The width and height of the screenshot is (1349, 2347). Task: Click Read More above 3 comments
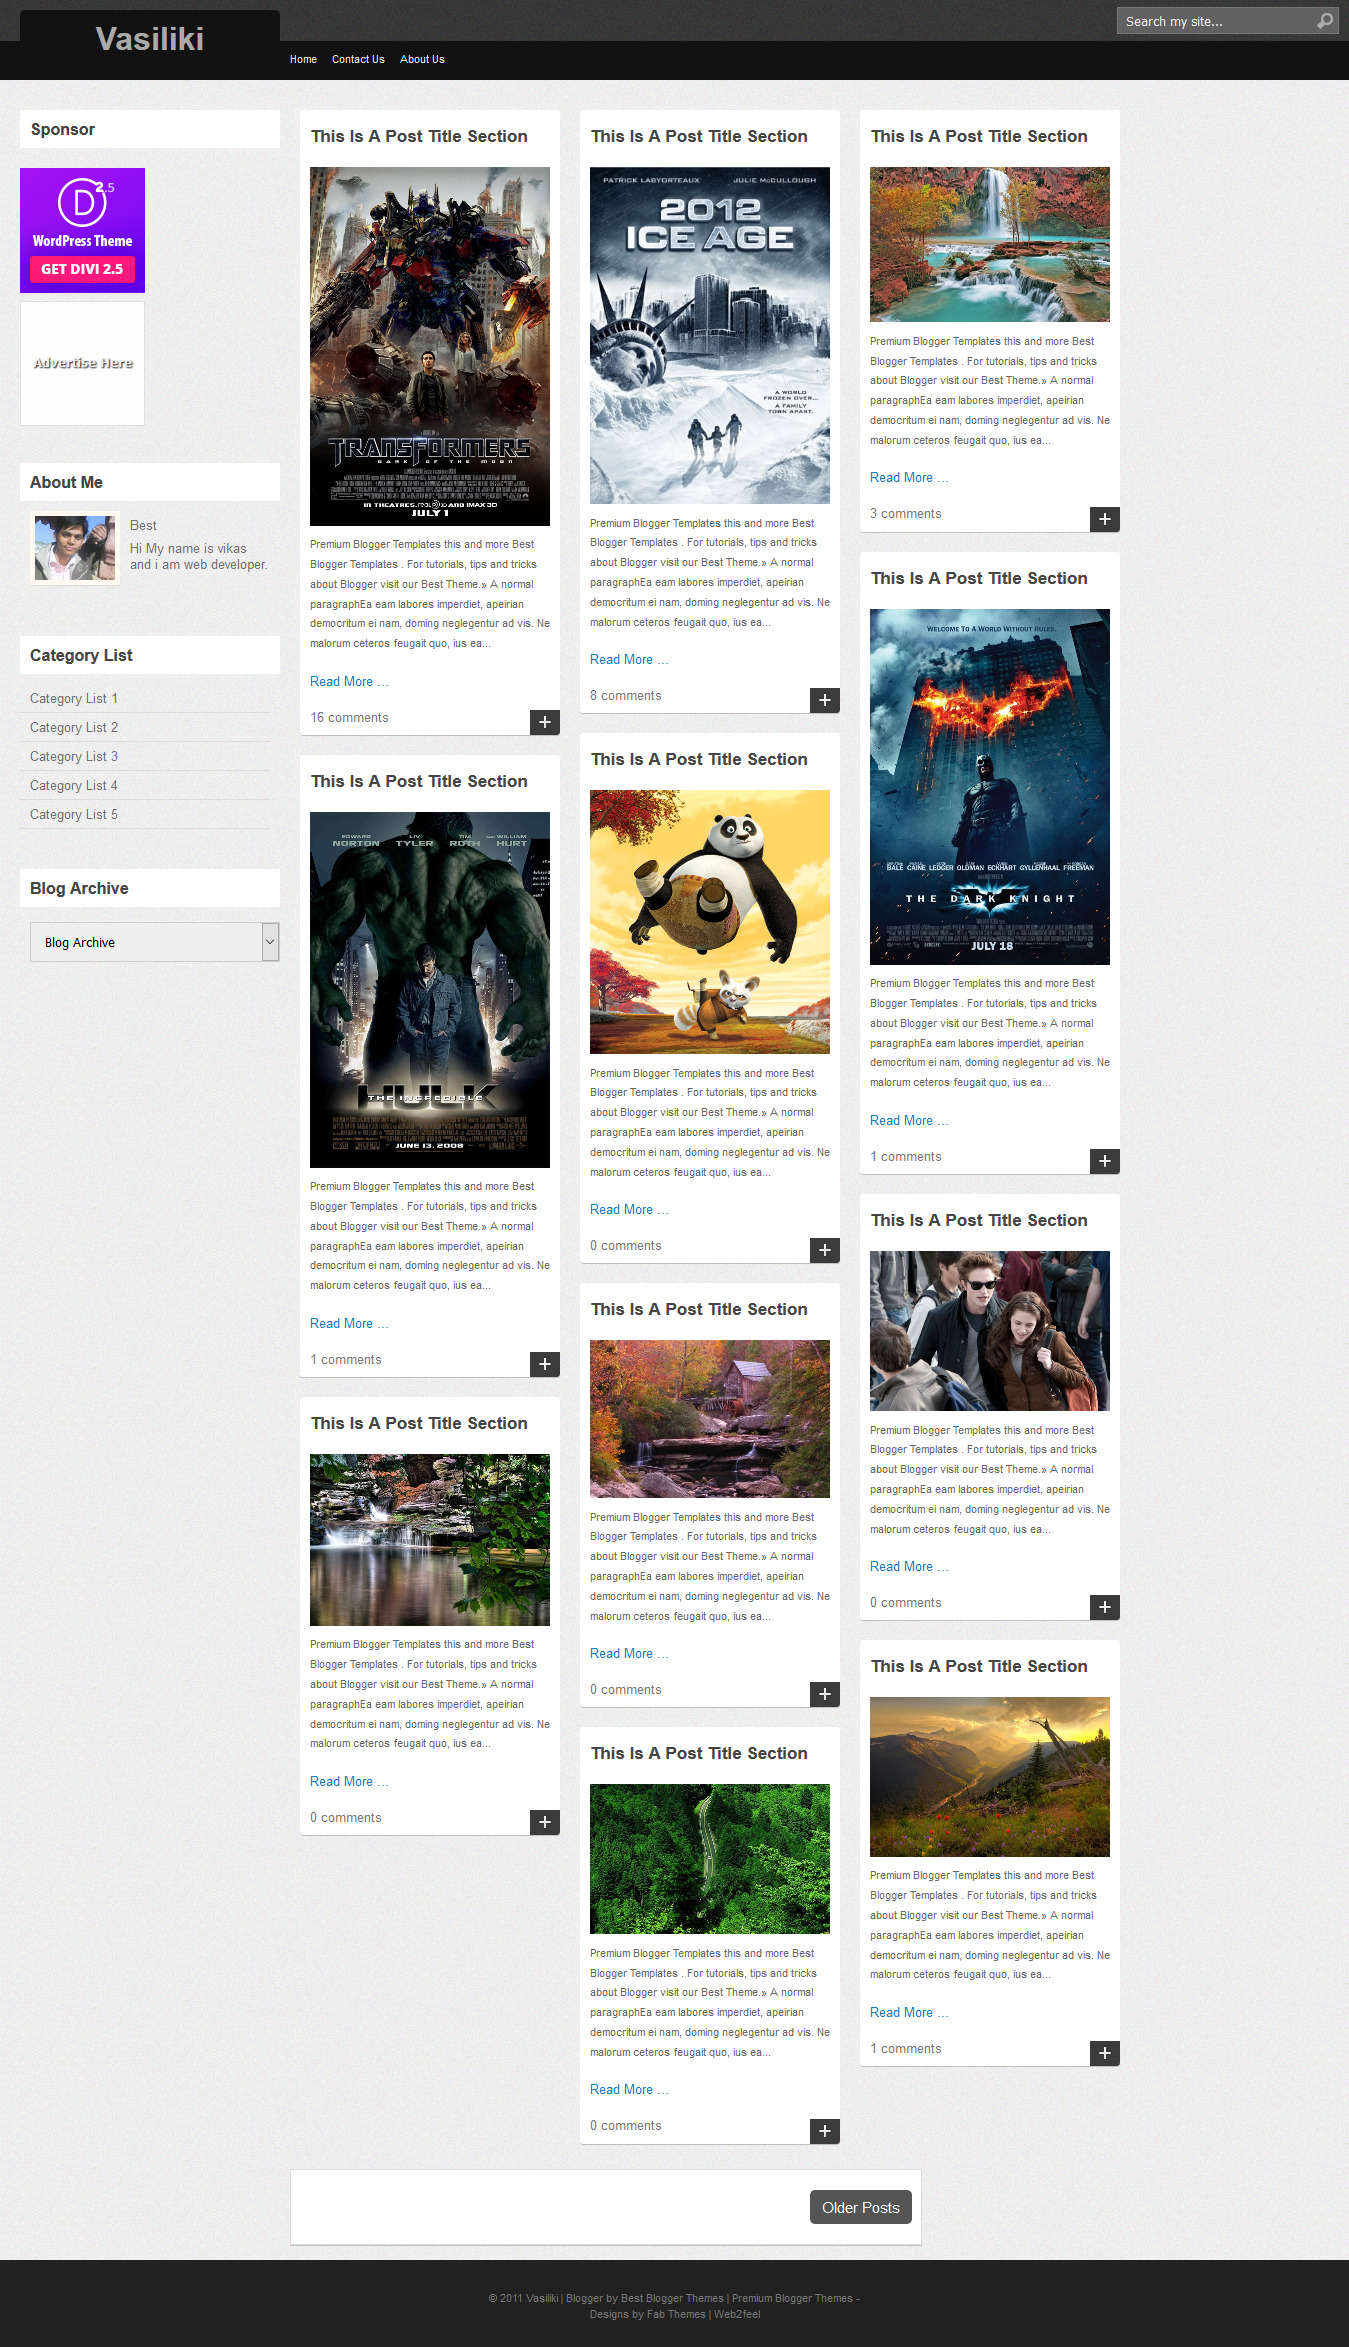909,477
